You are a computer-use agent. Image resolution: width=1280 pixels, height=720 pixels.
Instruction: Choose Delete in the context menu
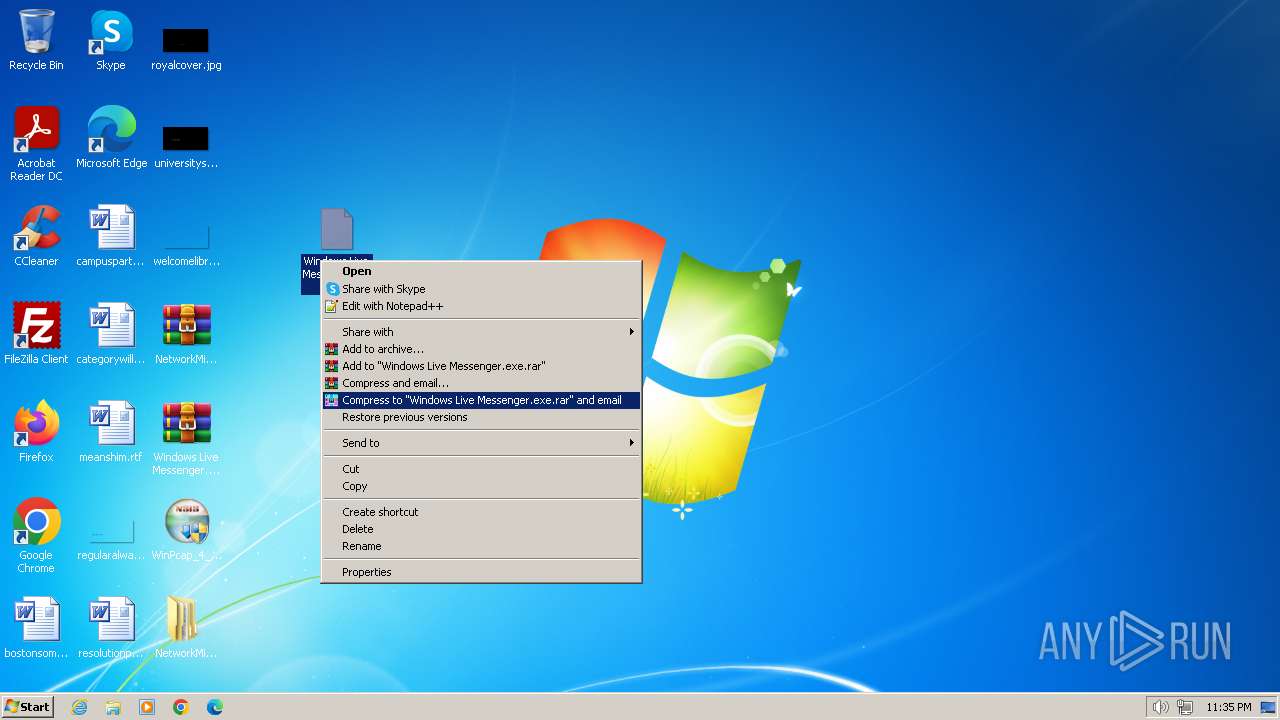point(481,529)
